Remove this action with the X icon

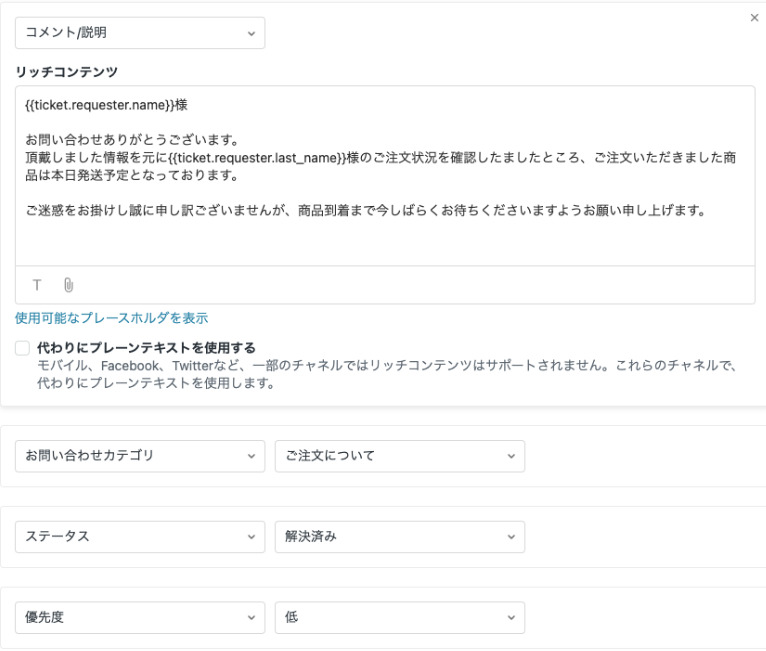click(x=754, y=18)
